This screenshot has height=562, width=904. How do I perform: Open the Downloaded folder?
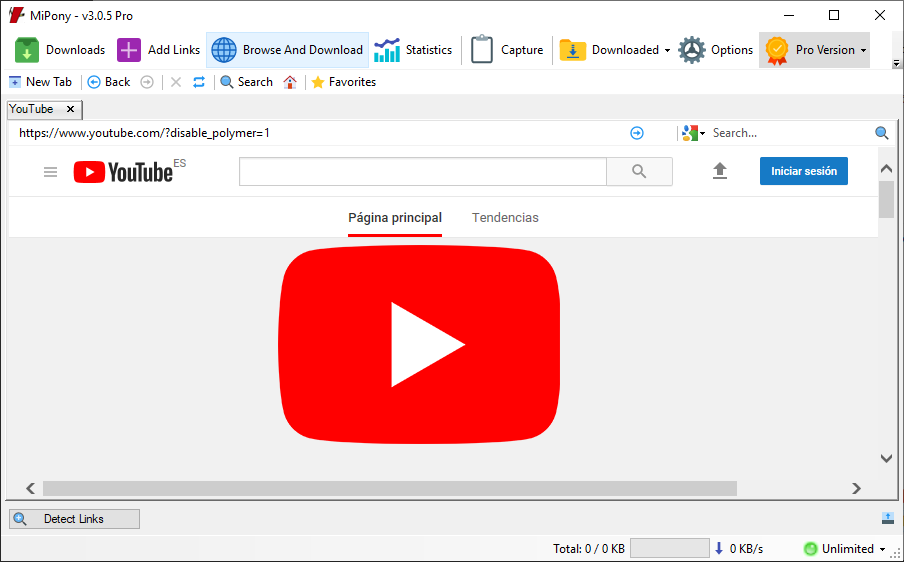click(x=609, y=50)
